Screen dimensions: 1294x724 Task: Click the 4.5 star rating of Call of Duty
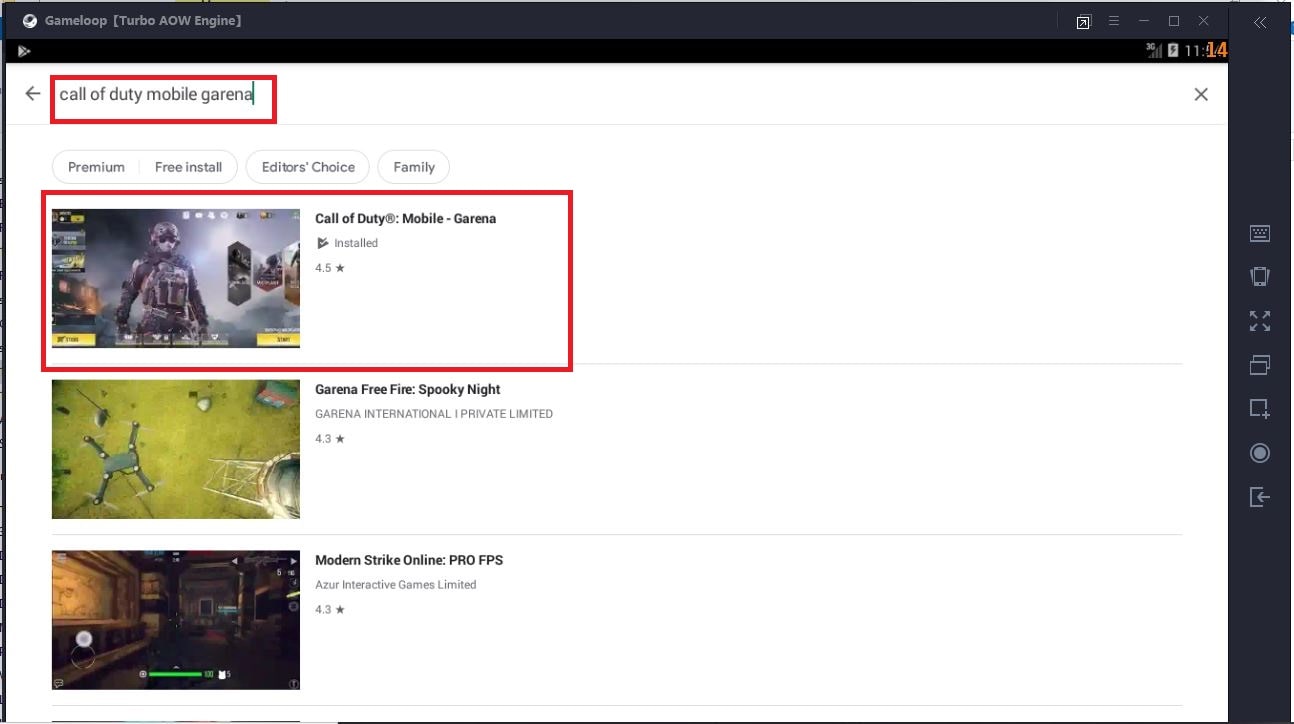330,268
